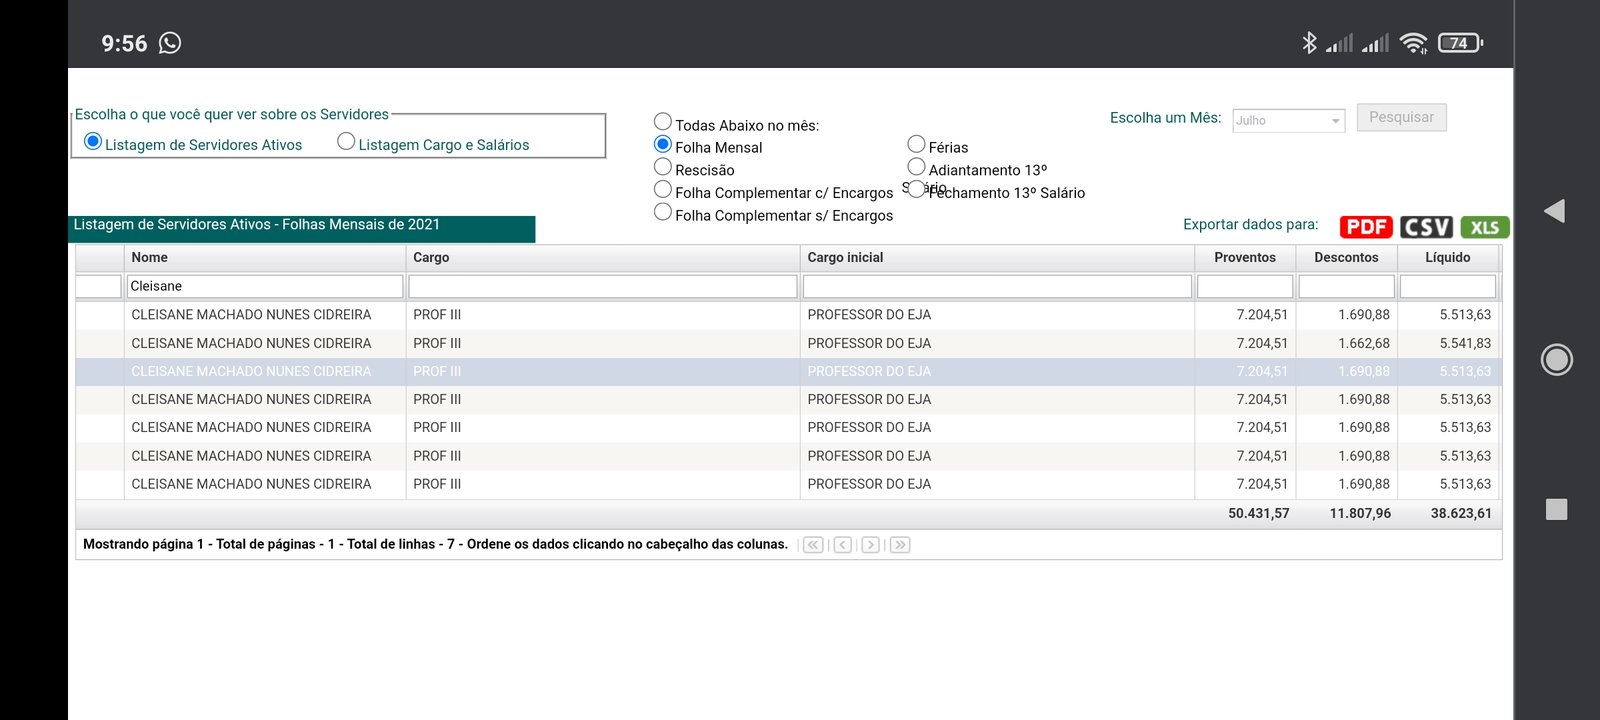
Task: Open the month dropdown showing Julho
Action: click(x=1288, y=121)
